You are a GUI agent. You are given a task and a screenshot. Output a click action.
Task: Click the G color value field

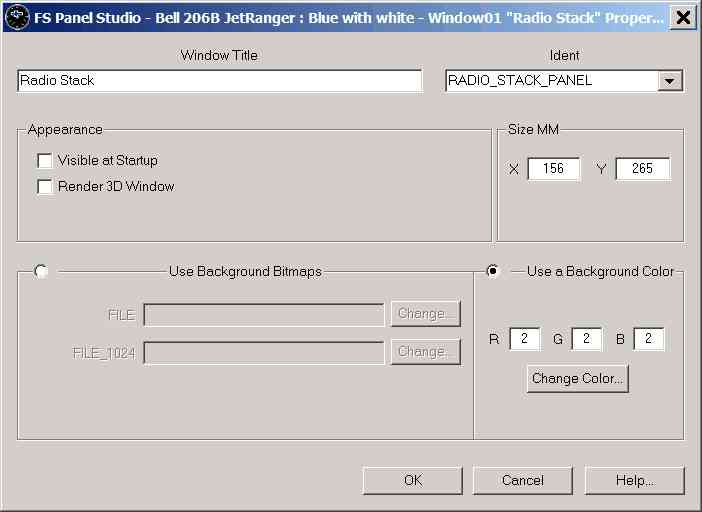586,338
